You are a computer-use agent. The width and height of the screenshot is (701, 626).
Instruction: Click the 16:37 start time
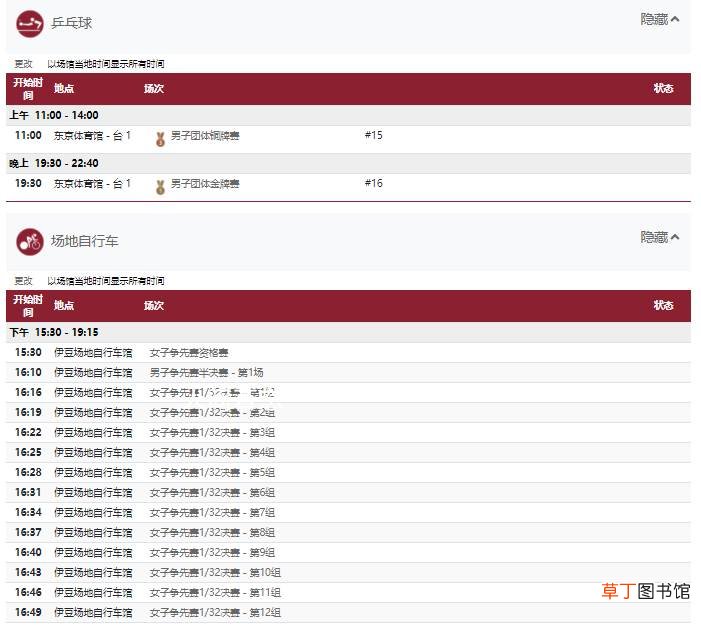(28, 532)
